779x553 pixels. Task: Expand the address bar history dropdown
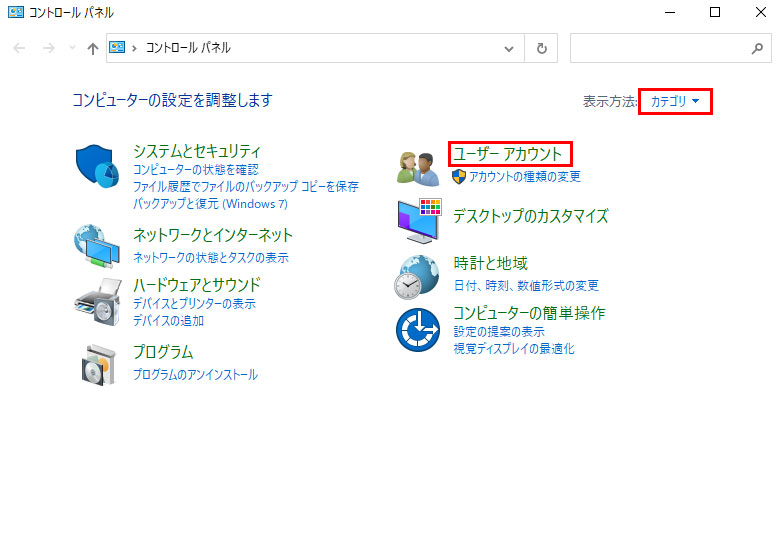509,48
